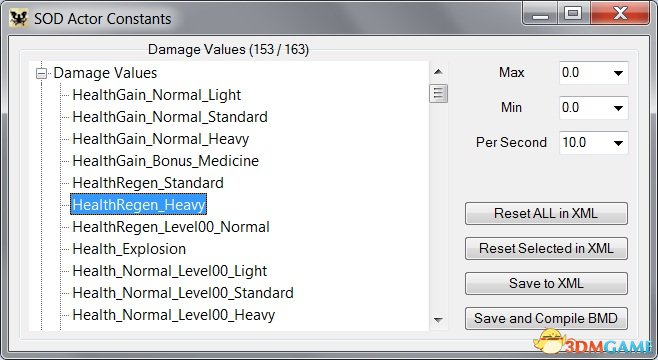This screenshot has width=658, height=360.
Task: Select HealthGain_Bonus_Medicine item
Action: point(165,161)
